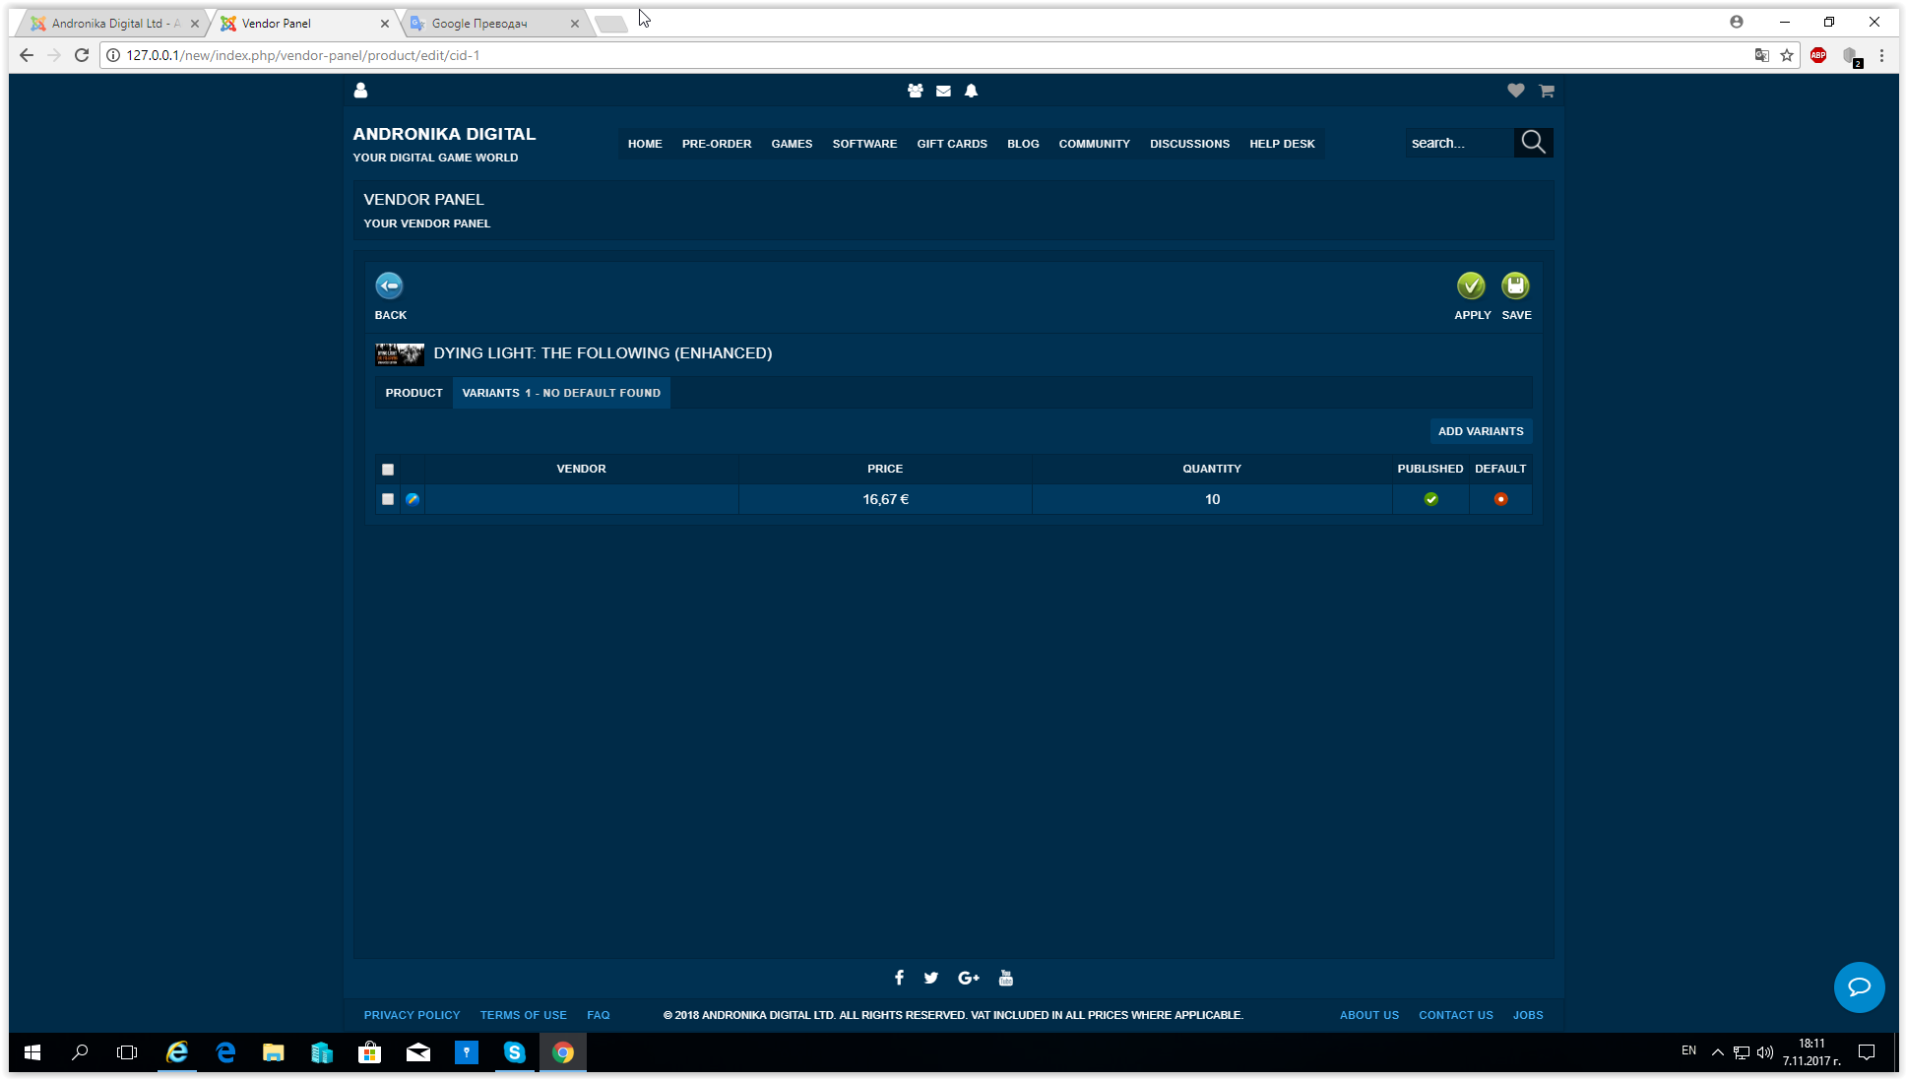The width and height of the screenshot is (1906, 1080).
Task: Open the wishlist heart icon
Action: [1516, 91]
